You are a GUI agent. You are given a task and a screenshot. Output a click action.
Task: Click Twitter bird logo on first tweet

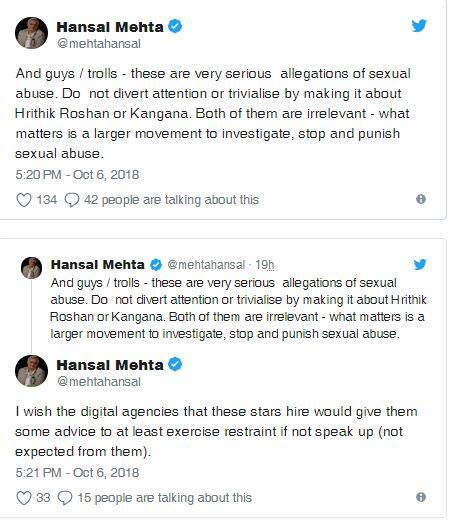click(419, 26)
